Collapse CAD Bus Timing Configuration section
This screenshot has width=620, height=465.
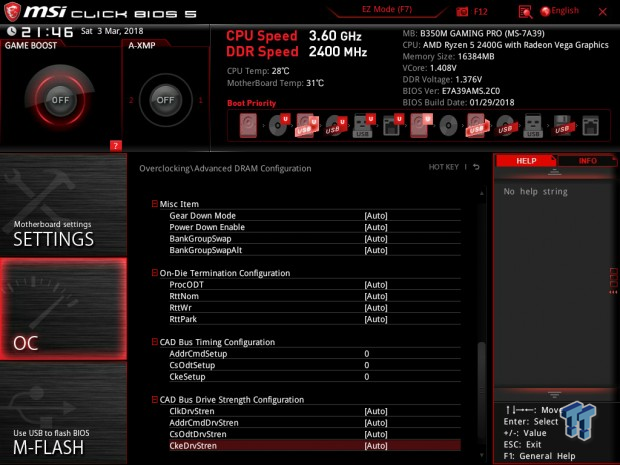[155, 342]
